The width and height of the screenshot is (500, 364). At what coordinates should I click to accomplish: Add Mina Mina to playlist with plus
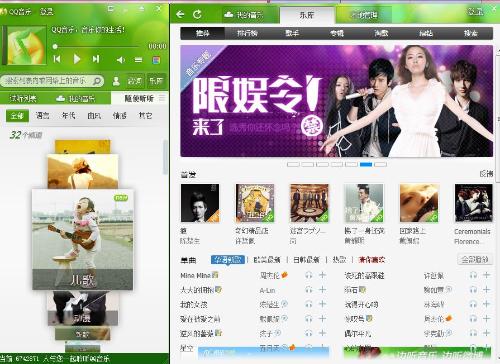click(322, 275)
